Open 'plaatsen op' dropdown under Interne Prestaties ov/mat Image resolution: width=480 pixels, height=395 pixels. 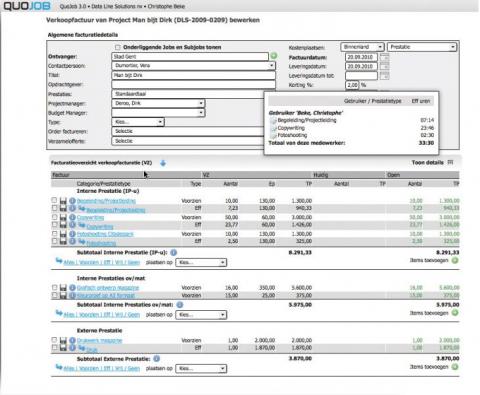pyautogui.click(x=201, y=315)
